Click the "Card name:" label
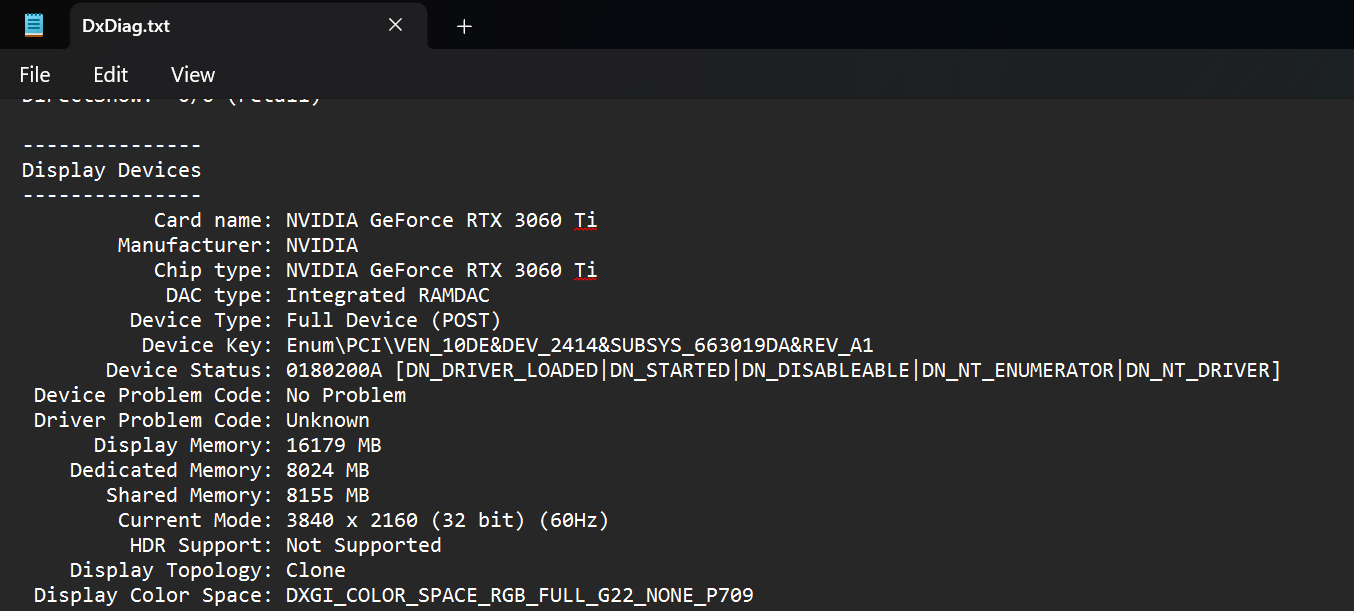1354x611 pixels. [x=214, y=220]
